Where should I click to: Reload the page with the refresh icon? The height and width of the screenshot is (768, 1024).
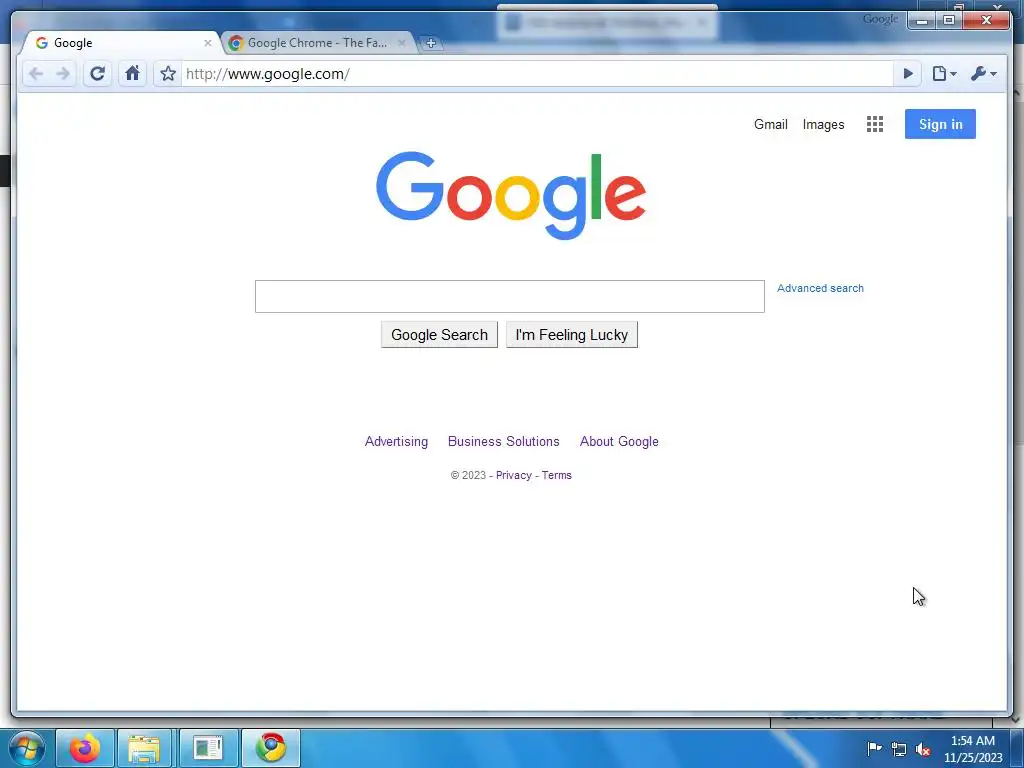tap(97, 74)
